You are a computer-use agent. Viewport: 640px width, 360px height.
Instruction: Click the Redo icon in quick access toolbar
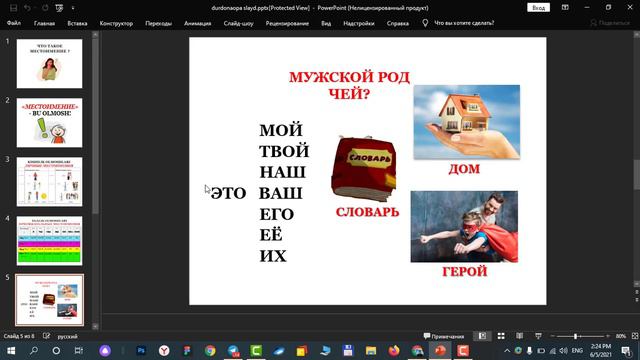pos(45,8)
